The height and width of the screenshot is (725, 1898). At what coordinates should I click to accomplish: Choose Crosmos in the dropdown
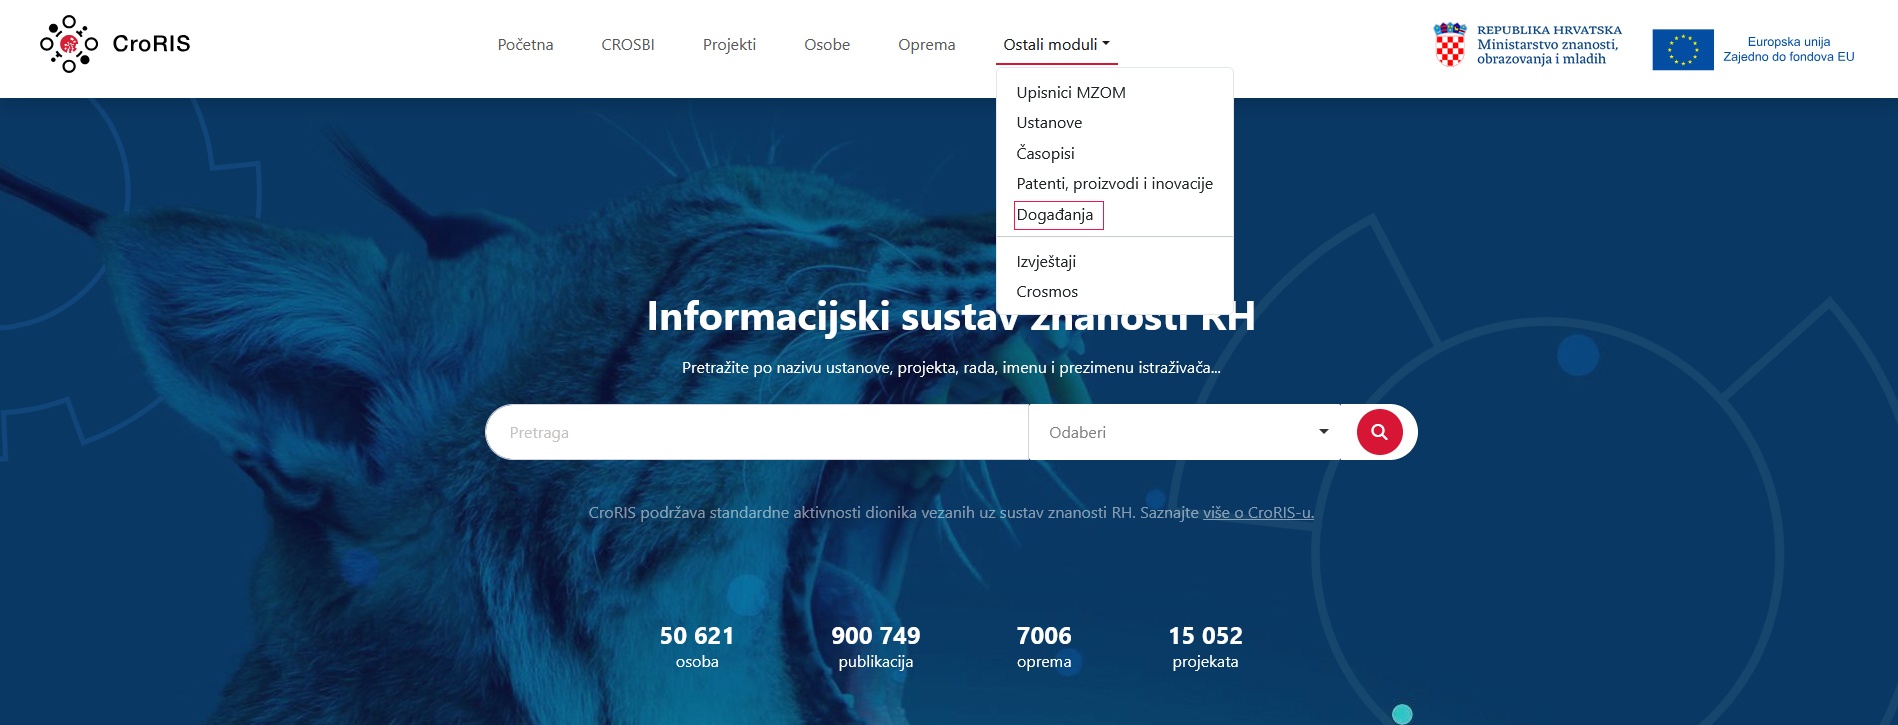coord(1047,292)
